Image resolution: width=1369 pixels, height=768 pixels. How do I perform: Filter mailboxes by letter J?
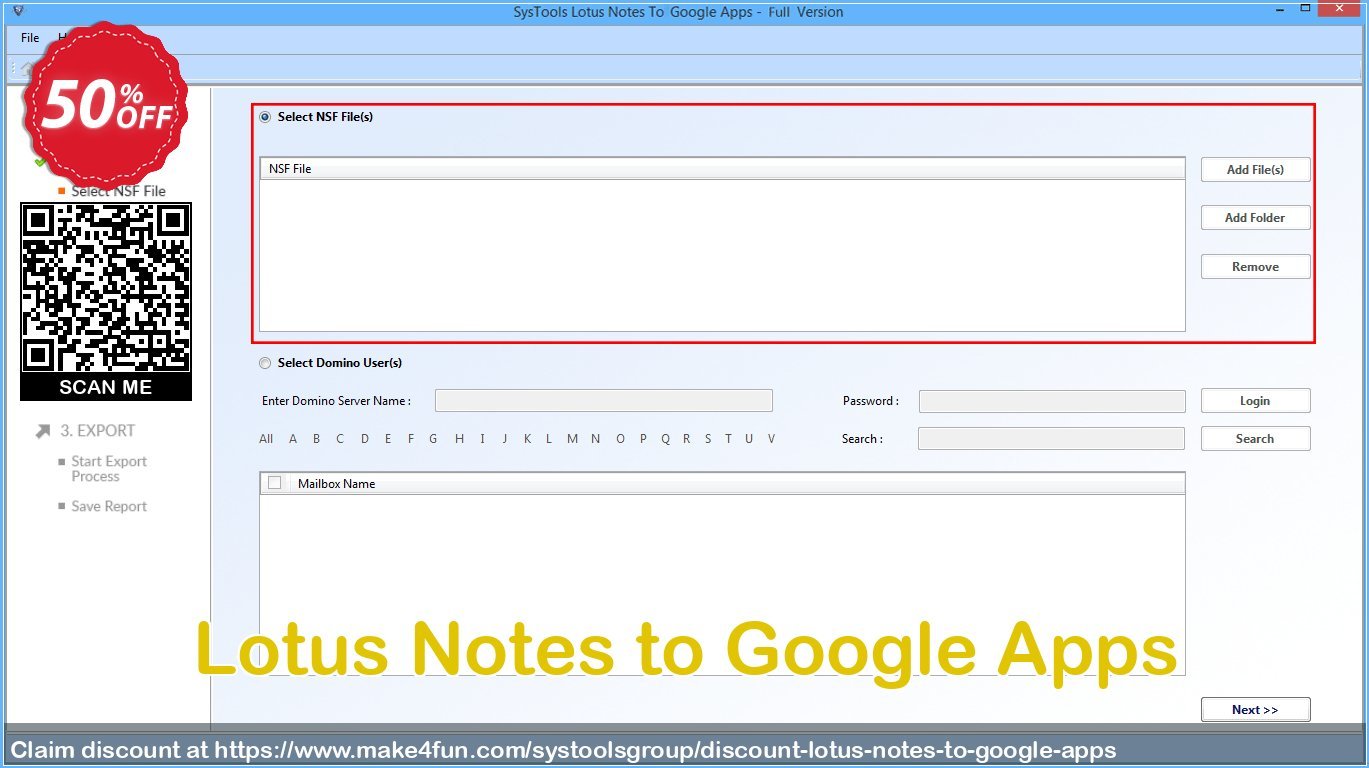point(505,439)
